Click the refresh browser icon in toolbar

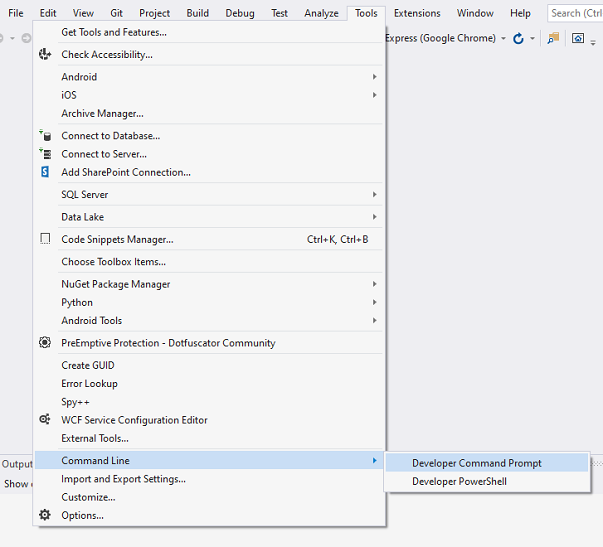518,38
